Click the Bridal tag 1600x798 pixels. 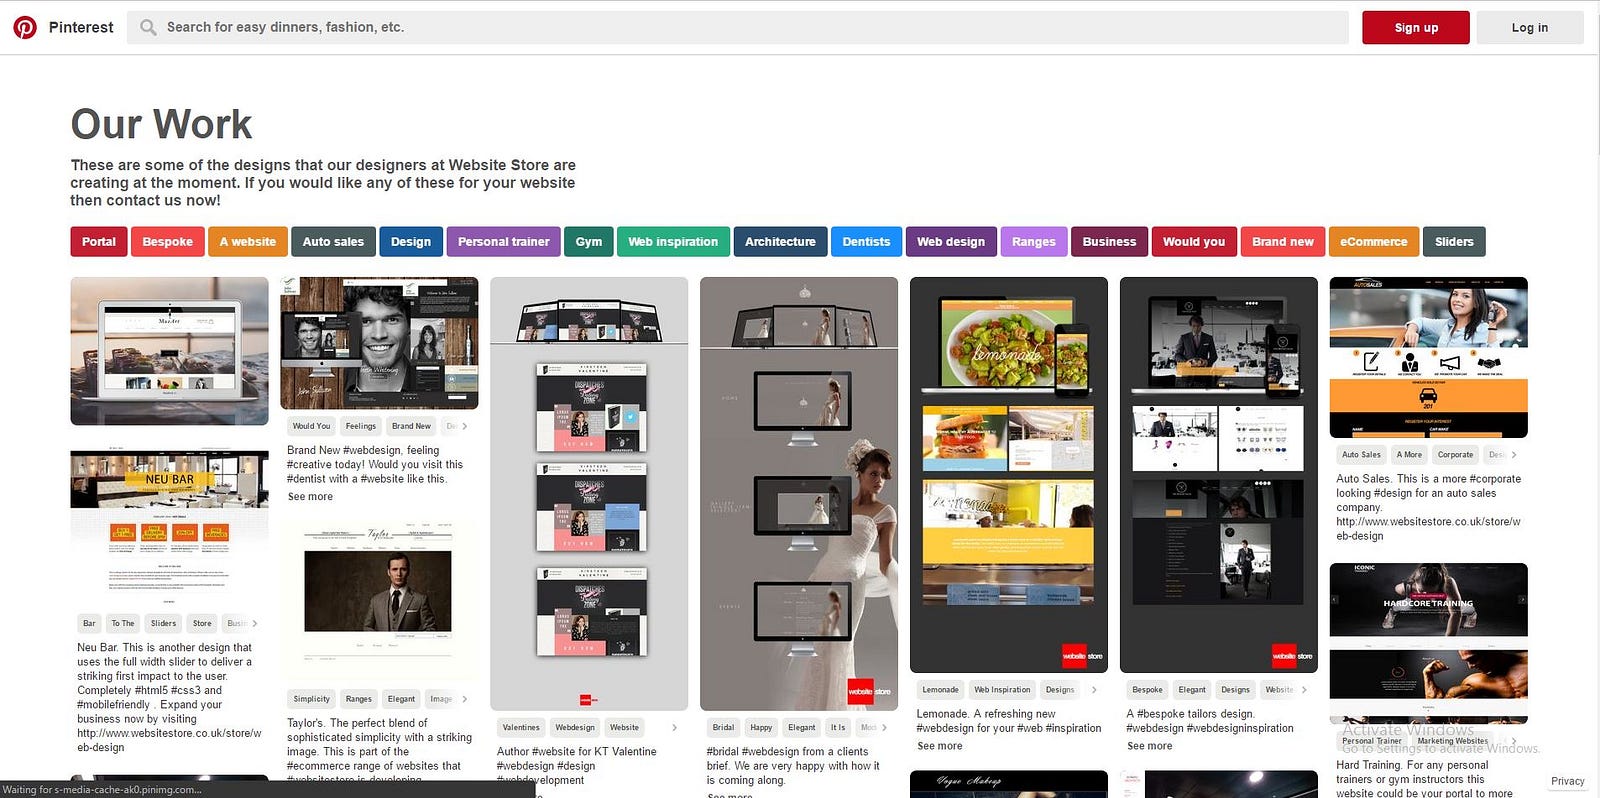[723, 727]
